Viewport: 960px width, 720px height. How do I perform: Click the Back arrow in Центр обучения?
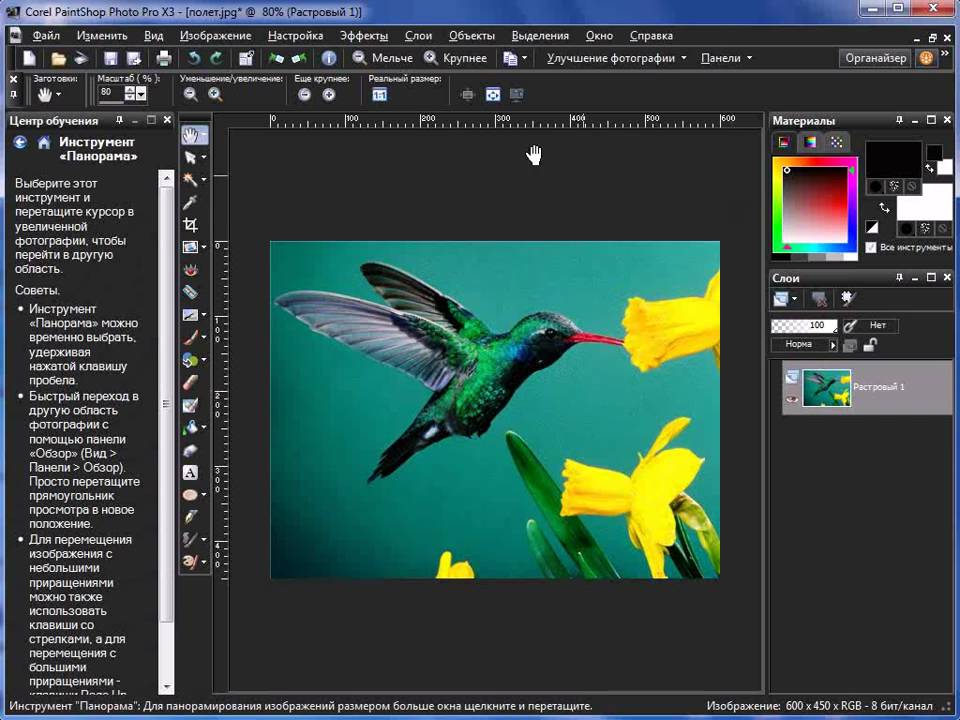[20, 143]
